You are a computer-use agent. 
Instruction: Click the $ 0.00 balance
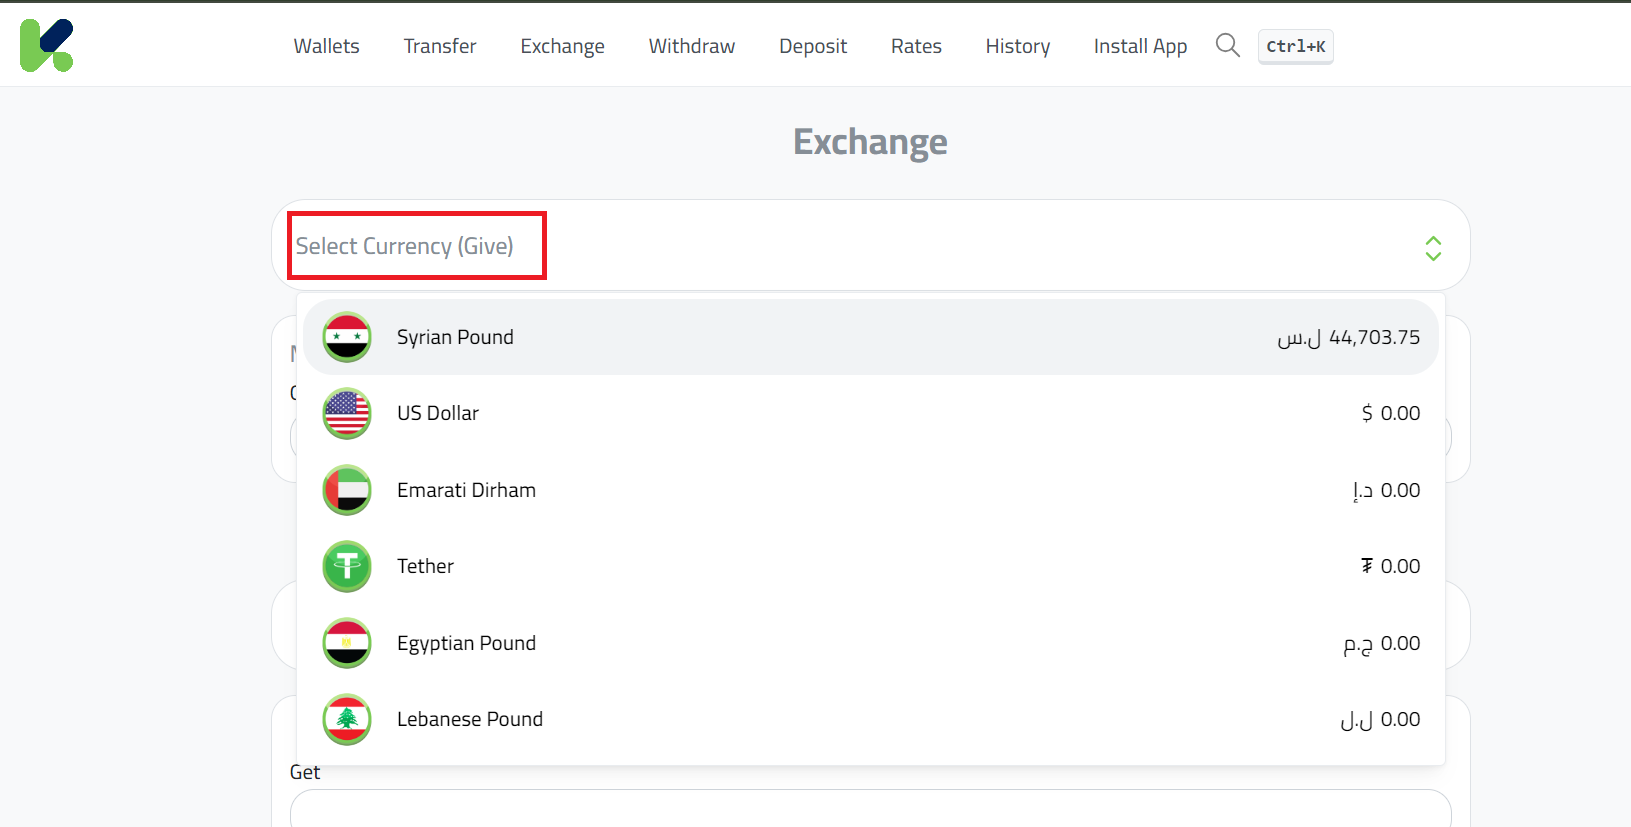click(1391, 414)
